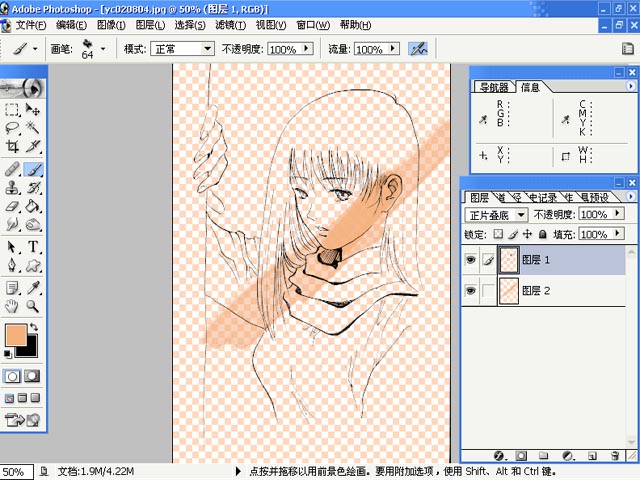
Task: Switch to 历史记录 tab
Action: tap(543, 198)
